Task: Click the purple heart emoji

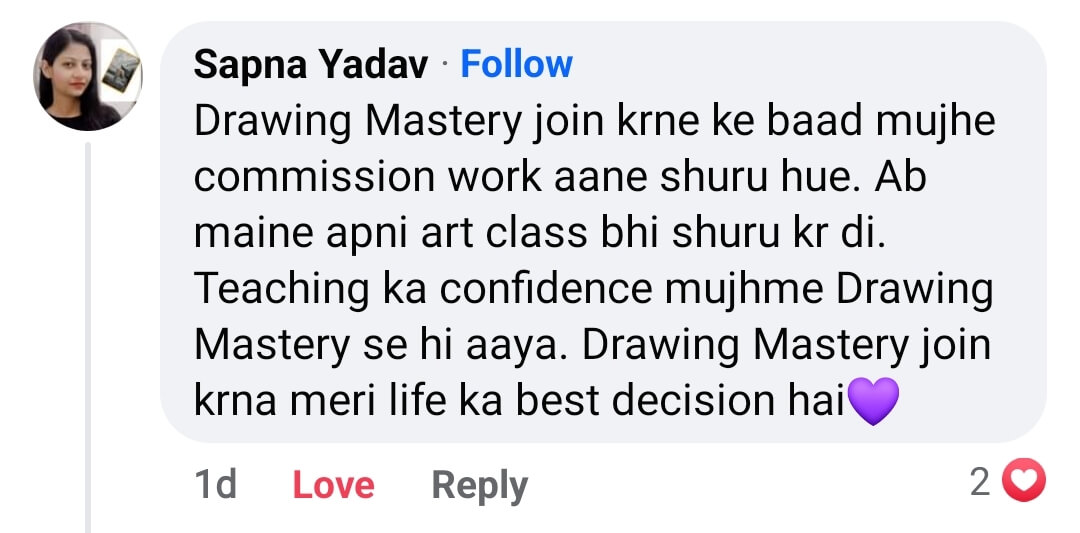Action: pyautogui.click(x=873, y=401)
